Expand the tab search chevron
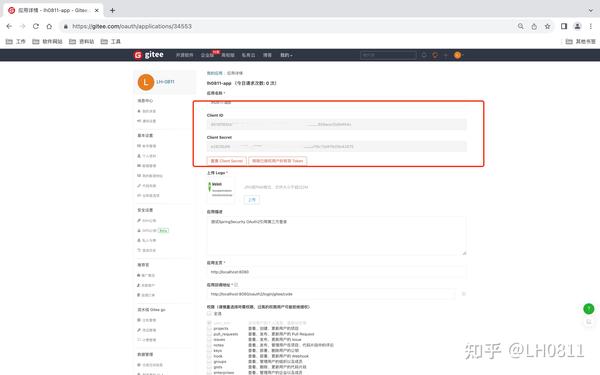600x375 pixels. (591, 10)
